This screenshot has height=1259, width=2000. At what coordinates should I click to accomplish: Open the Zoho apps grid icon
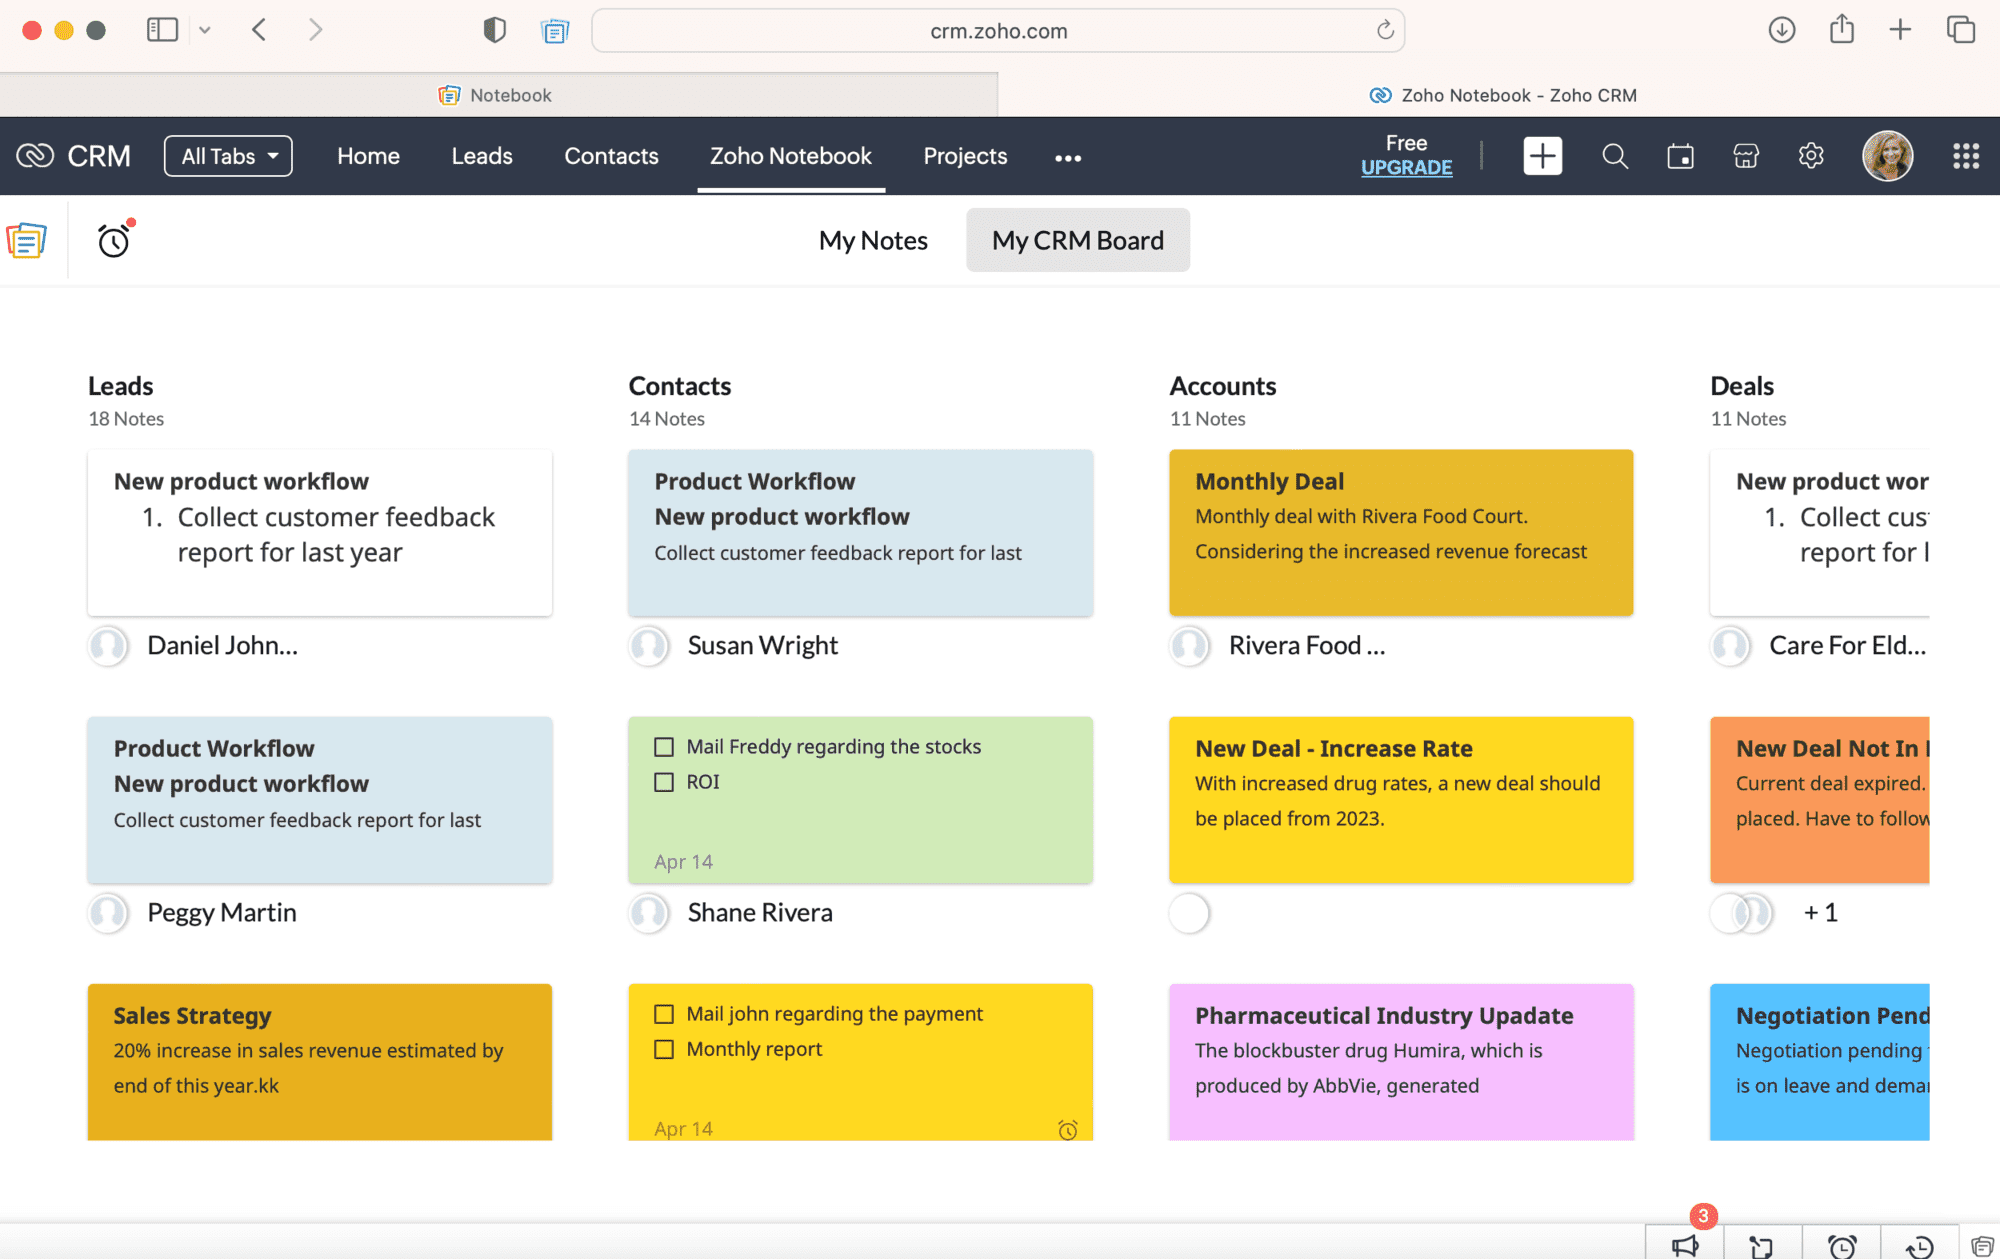(1966, 156)
